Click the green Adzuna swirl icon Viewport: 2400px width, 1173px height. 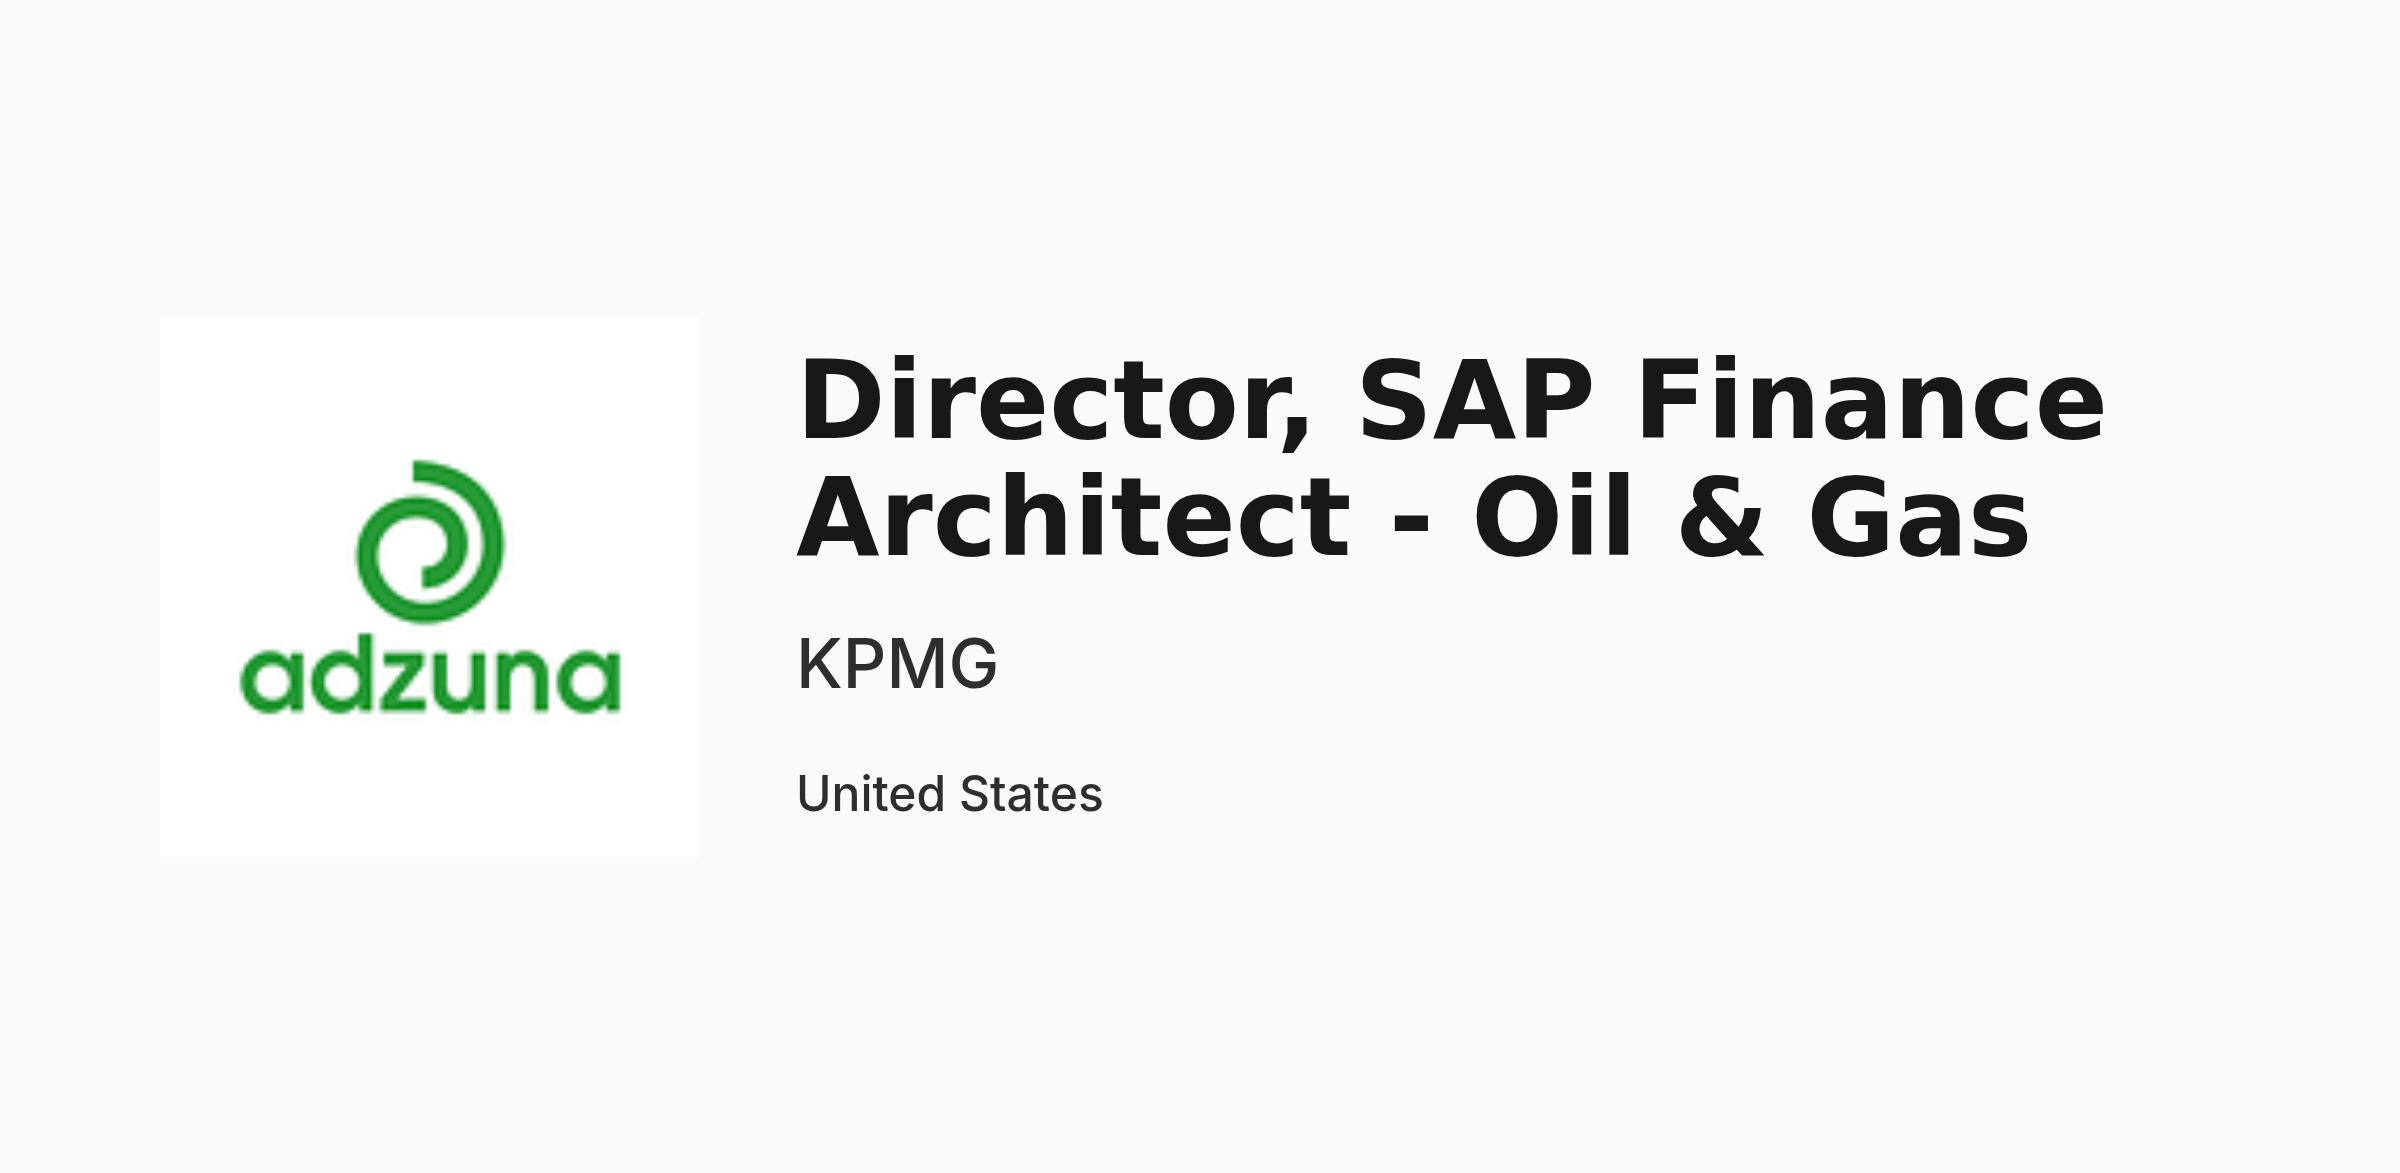(x=430, y=541)
